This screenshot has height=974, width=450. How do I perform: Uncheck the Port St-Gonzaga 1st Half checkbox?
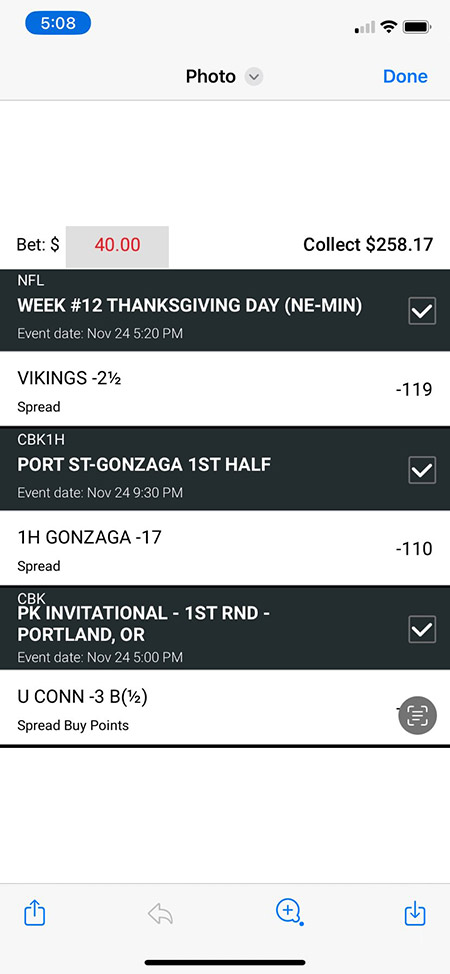pyautogui.click(x=422, y=470)
